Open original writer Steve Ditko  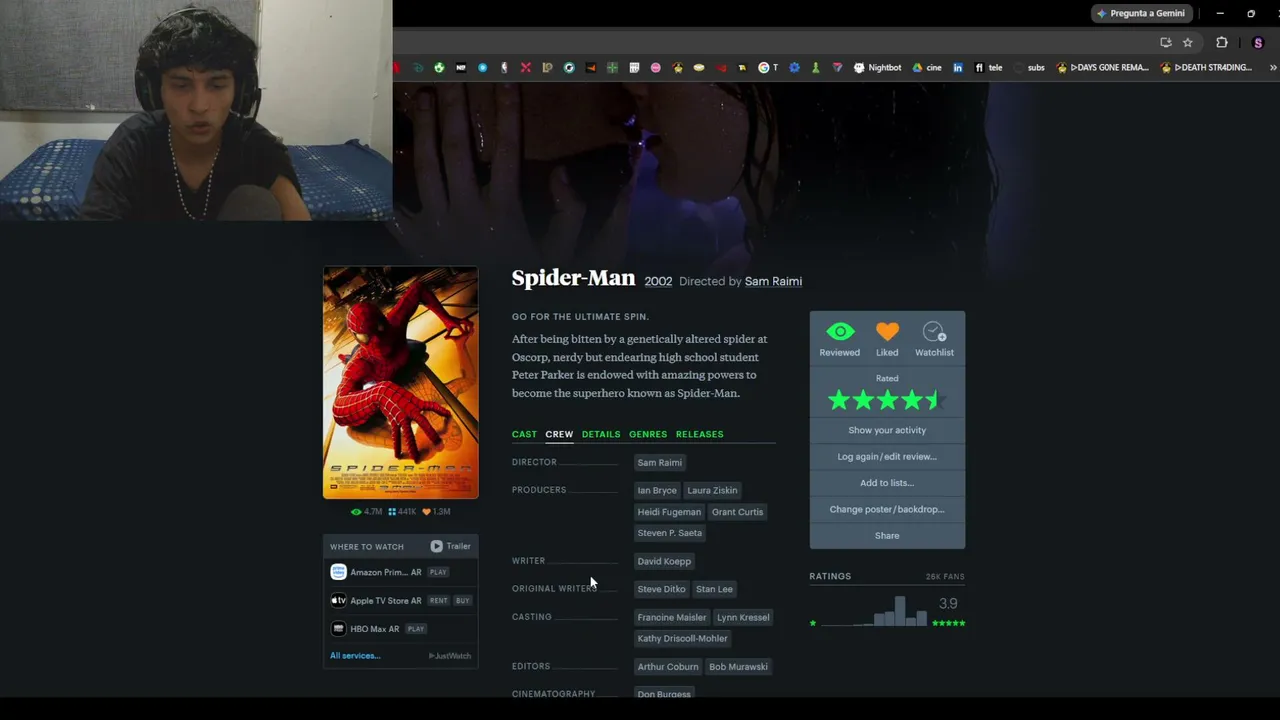(x=661, y=589)
